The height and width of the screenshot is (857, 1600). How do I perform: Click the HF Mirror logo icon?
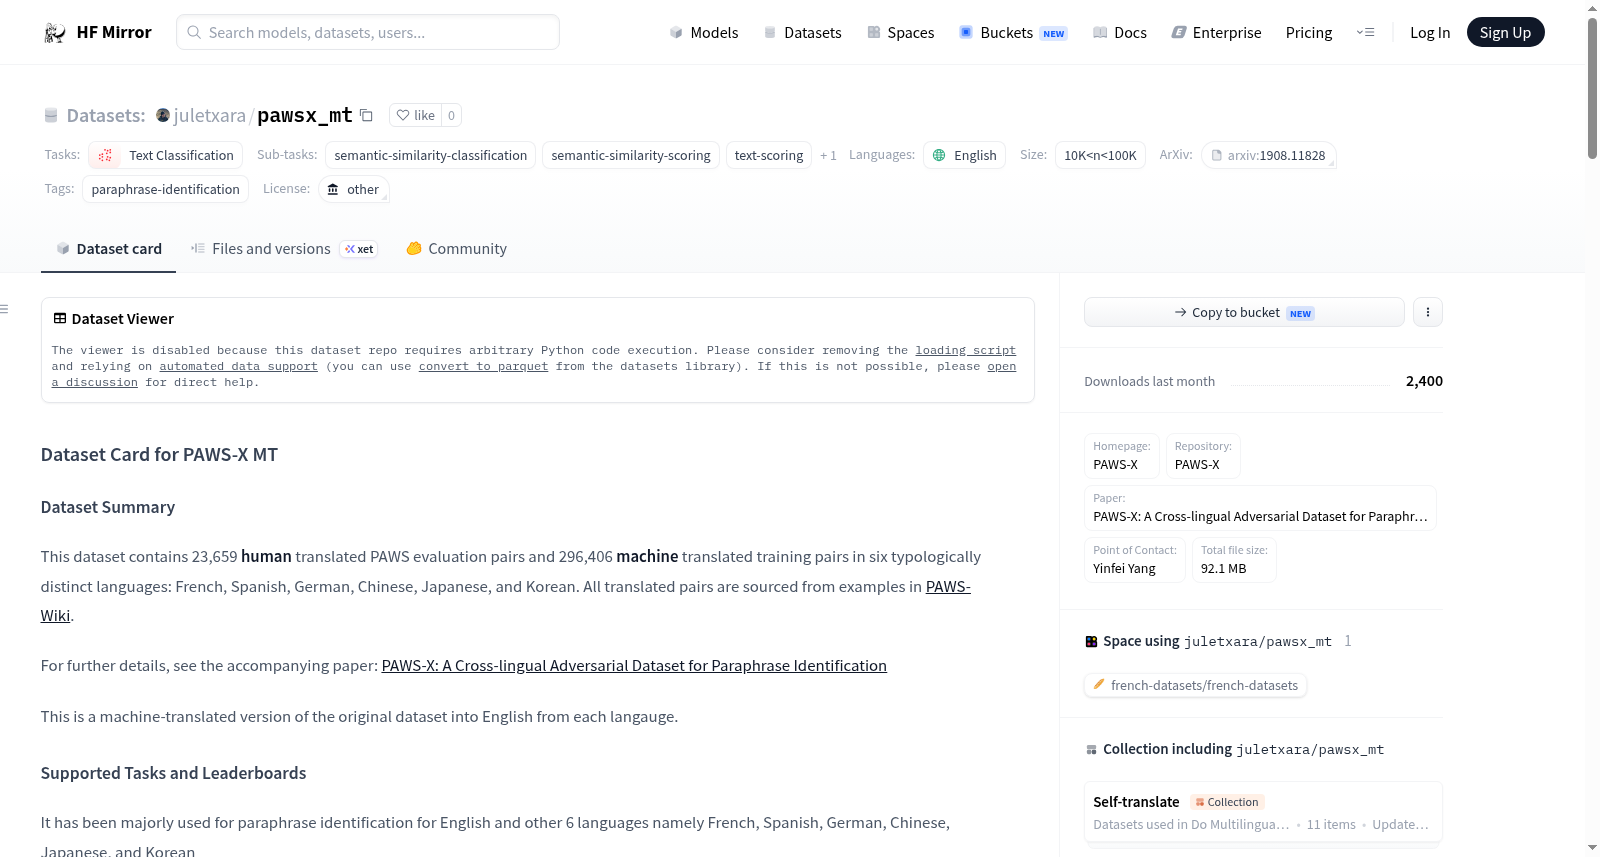pos(55,33)
